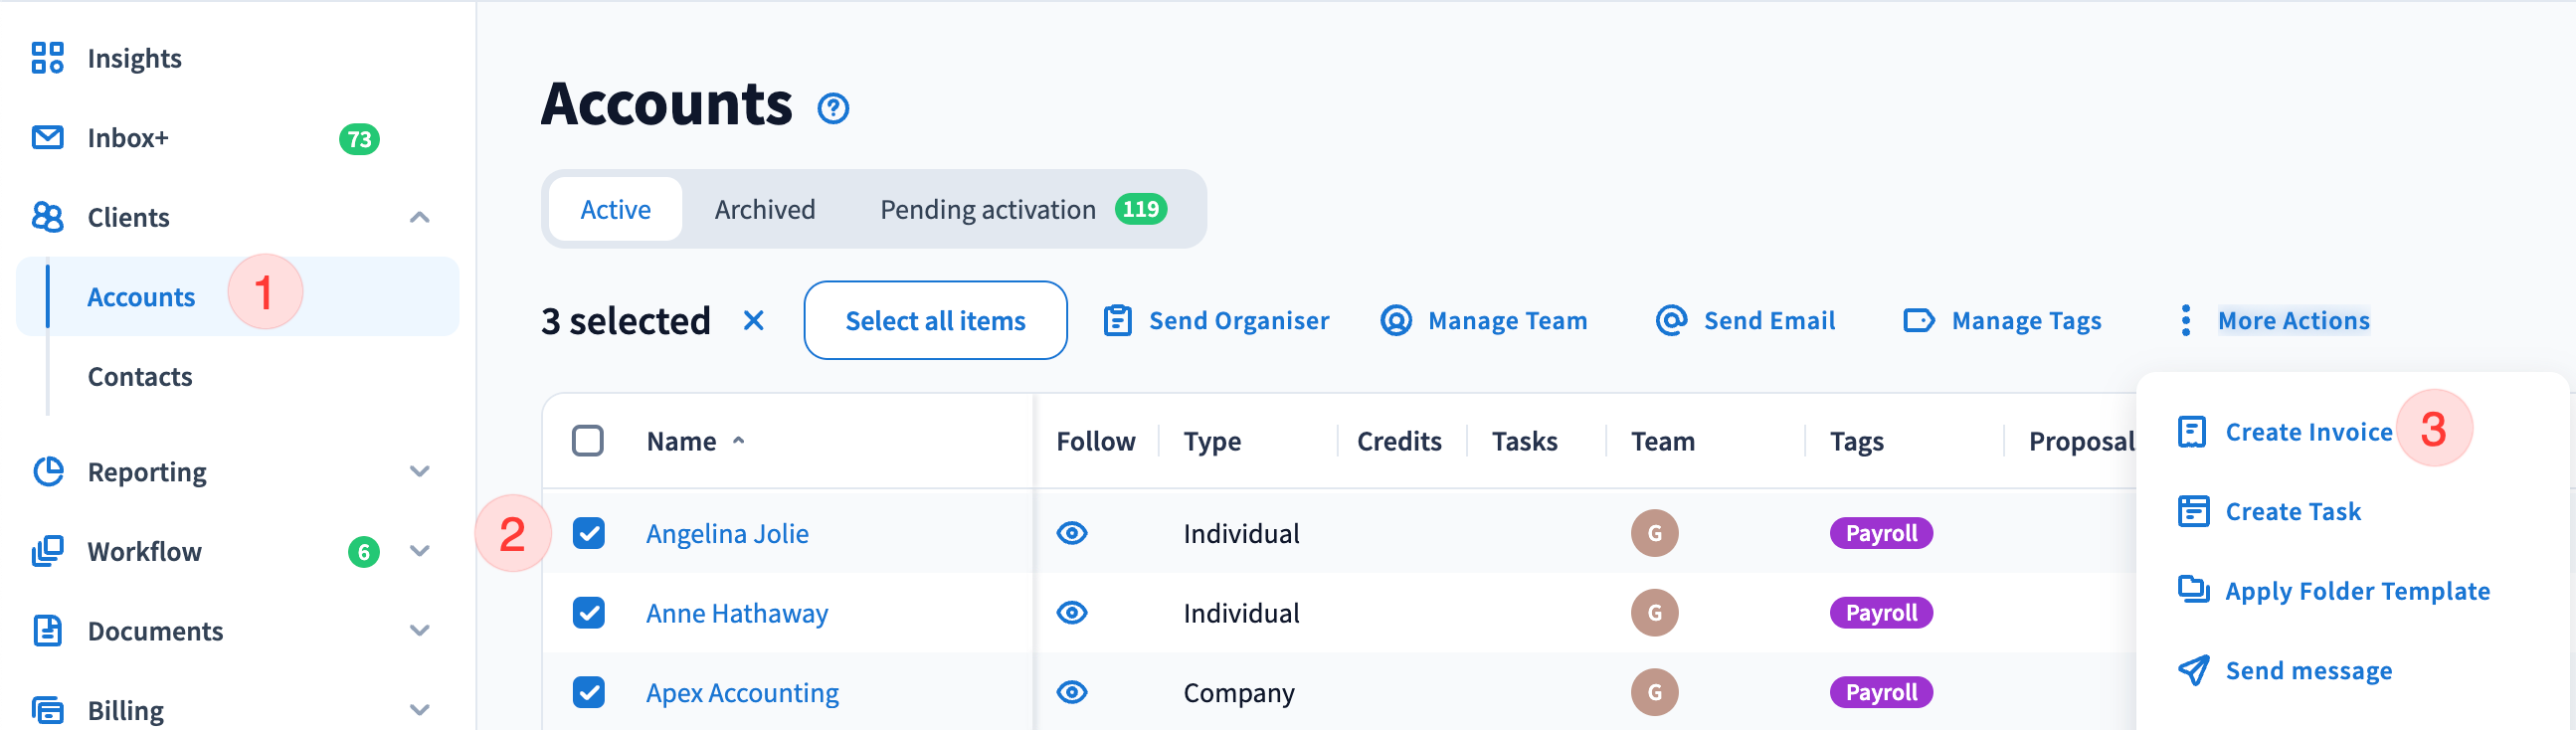2576x730 pixels.
Task: Uncheck the Angelina Jolie row checkbox
Action: pos(588,534)
